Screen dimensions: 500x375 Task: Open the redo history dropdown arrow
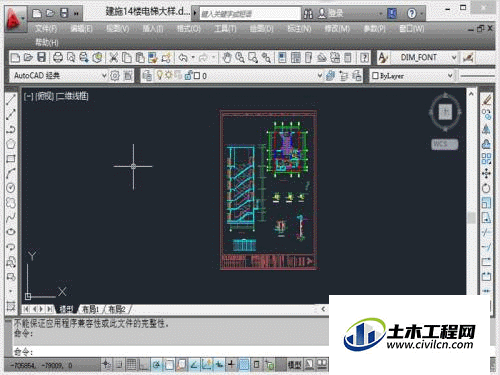(213, 58)
